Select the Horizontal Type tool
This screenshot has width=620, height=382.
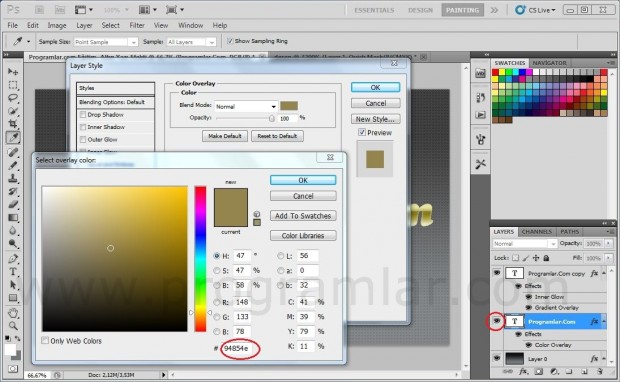(x=13, y=272)
